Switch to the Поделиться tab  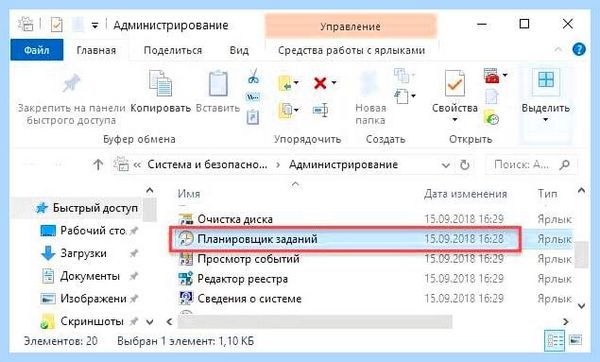[173, 51]
